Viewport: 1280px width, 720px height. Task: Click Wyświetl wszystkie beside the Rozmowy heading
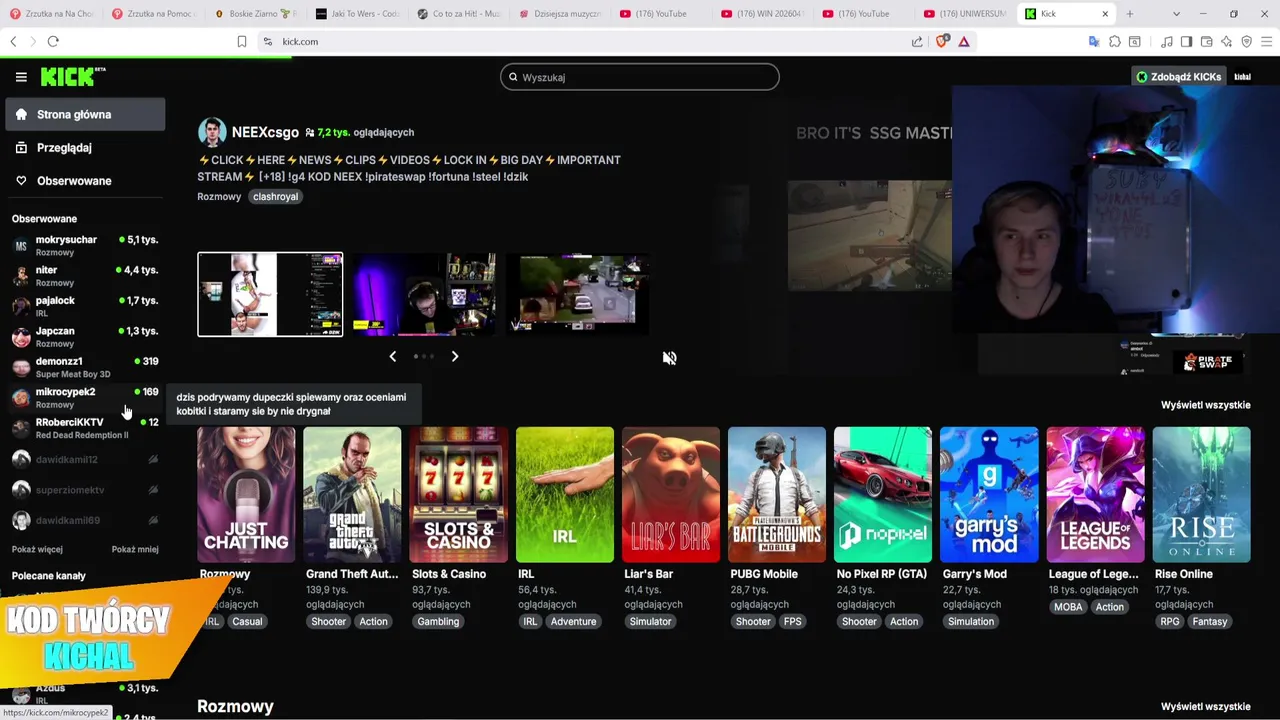coord(1205,706)
